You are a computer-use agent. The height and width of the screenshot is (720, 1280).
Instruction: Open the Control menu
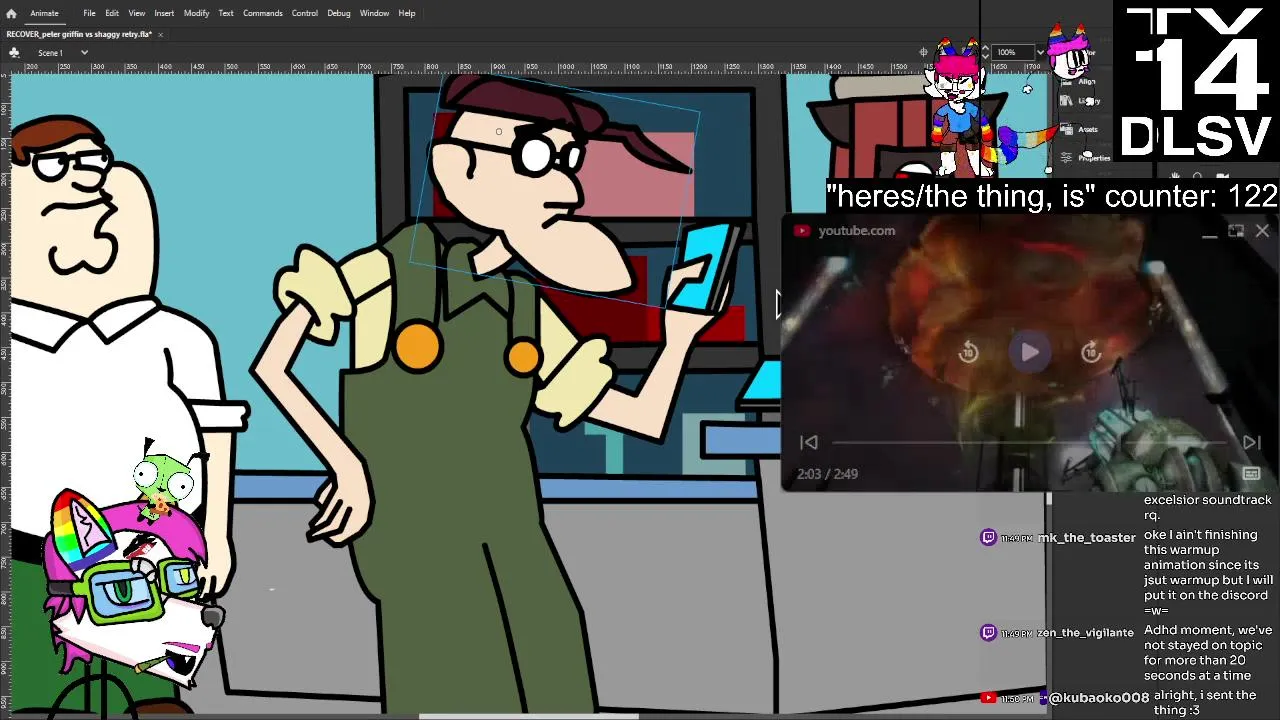click(305, 13)
